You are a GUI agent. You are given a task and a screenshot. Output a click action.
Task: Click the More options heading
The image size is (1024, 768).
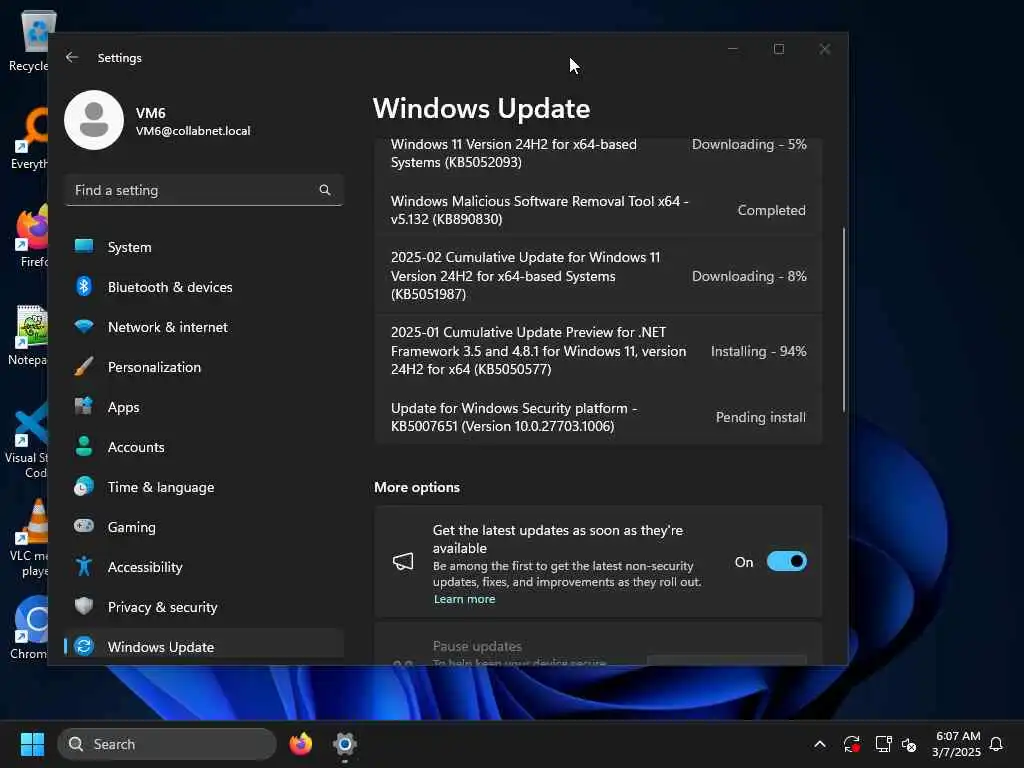pyautogui.click(x=417, y=487)
